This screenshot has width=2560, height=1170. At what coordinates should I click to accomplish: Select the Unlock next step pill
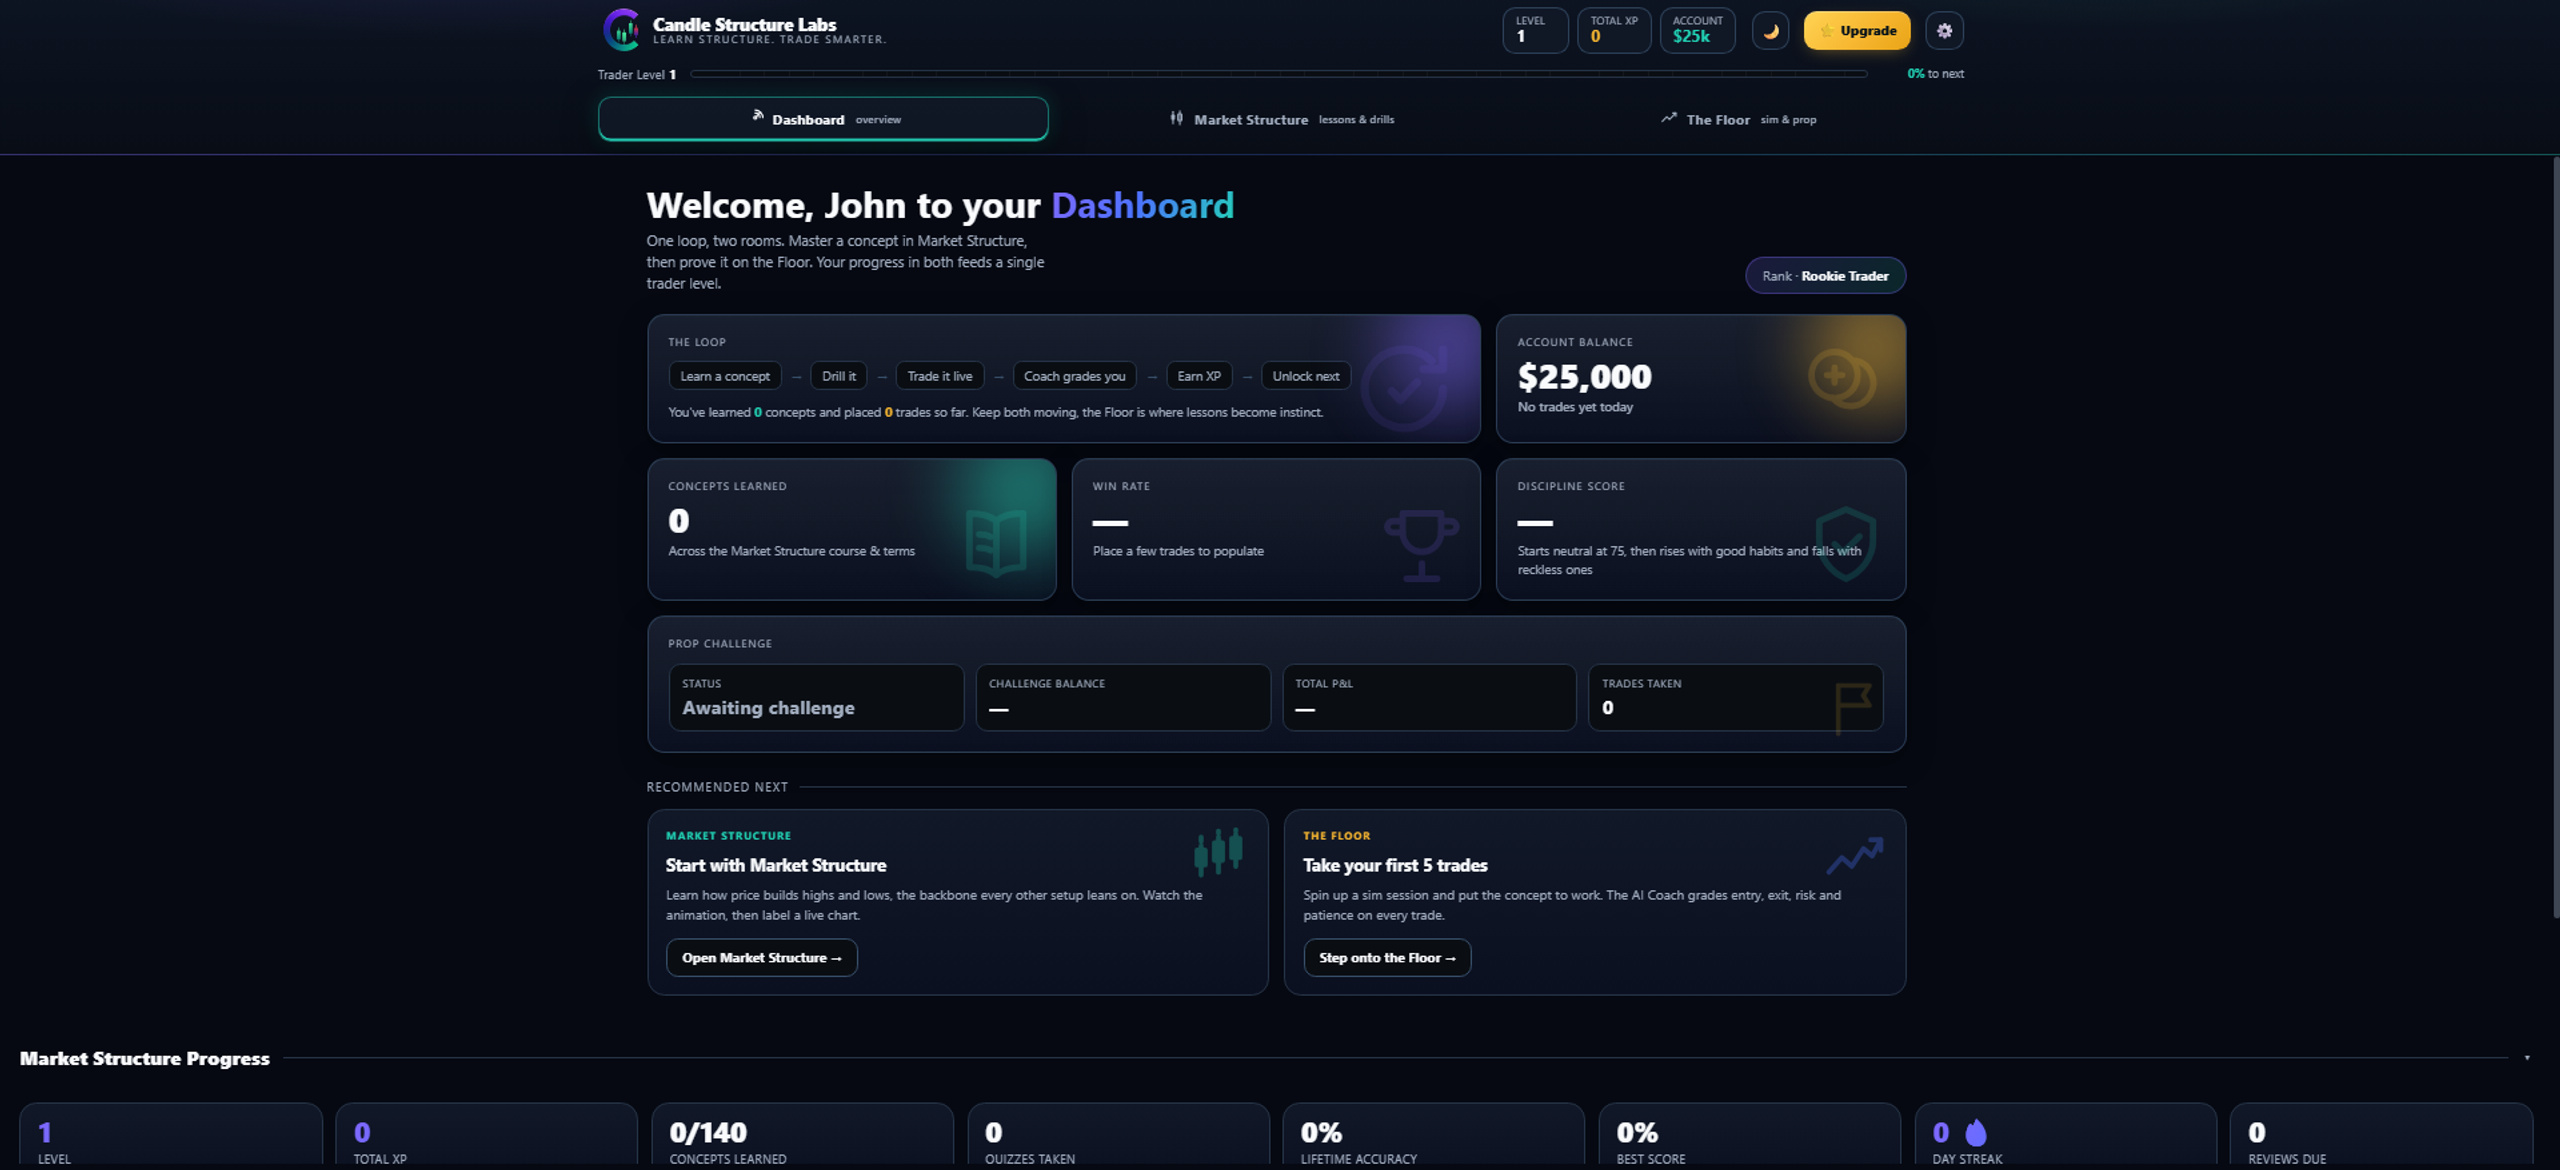[x=1305, y=376]
